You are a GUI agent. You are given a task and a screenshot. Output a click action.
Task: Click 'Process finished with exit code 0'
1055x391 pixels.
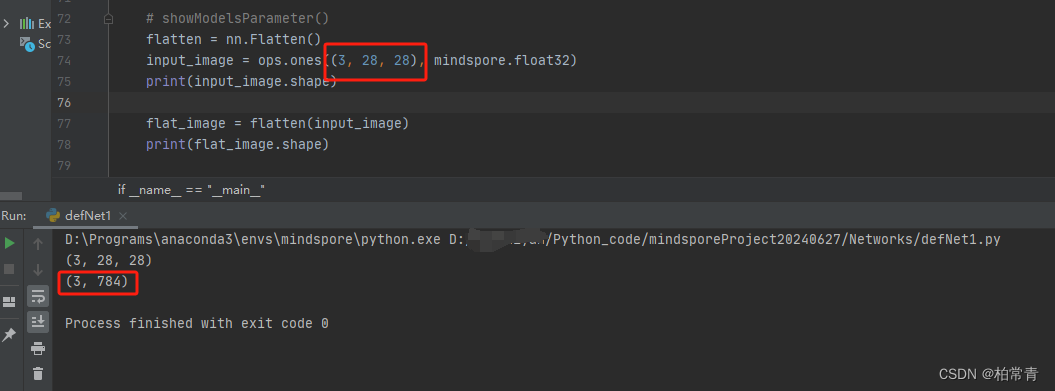pos(196,324)
